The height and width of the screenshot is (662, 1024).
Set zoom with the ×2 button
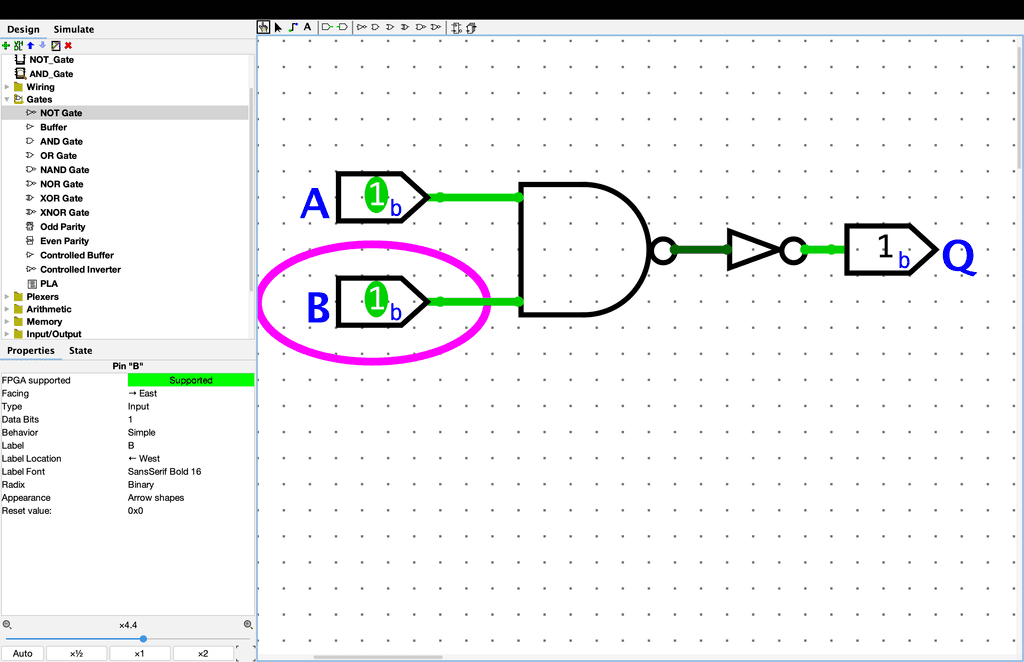202,654
